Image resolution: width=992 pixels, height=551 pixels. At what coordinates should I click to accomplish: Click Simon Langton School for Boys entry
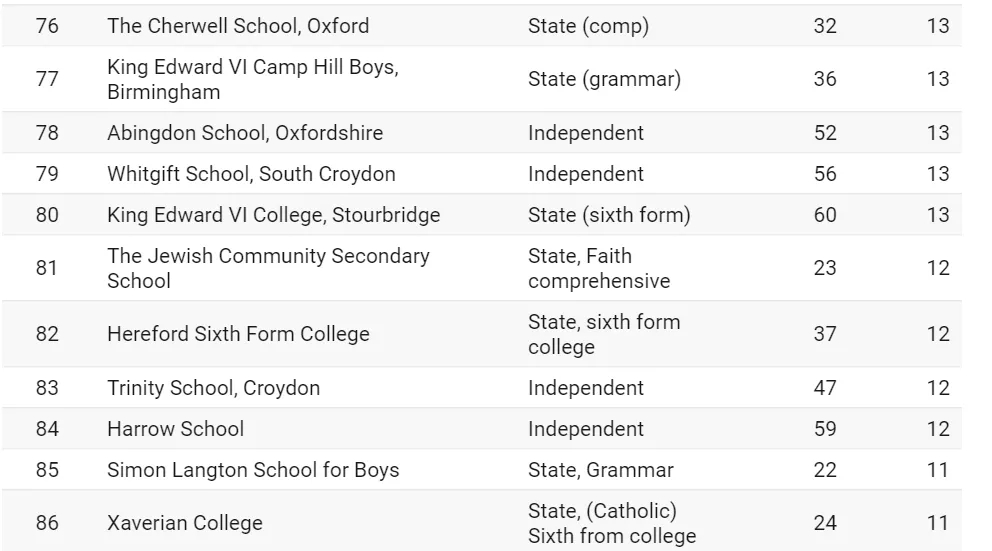coord(253,470)
